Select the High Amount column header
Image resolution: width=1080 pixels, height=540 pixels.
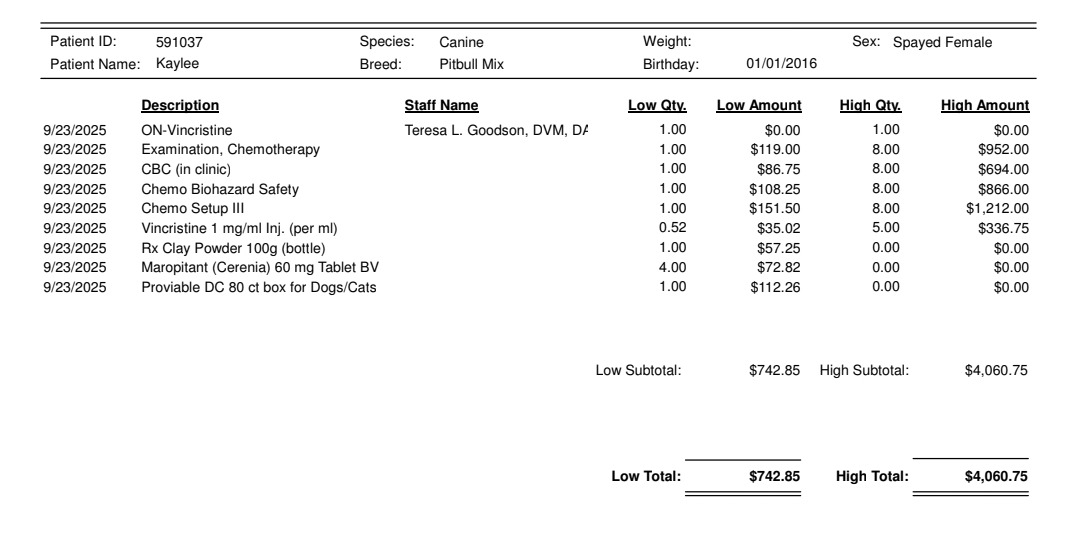(985, 106)
